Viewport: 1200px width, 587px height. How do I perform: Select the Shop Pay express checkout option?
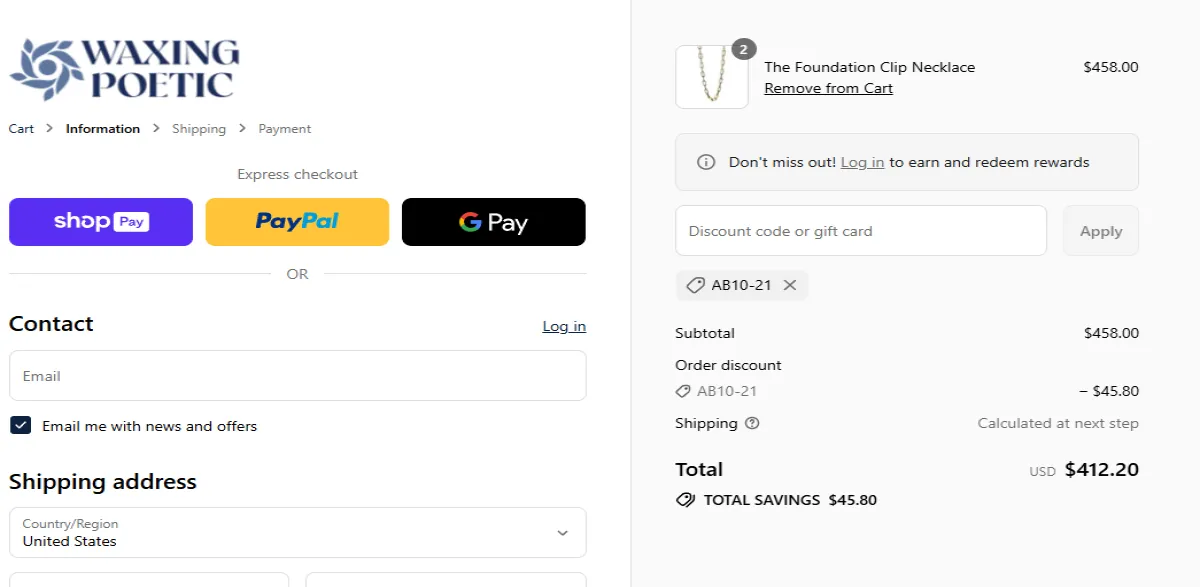coord(100,221)
